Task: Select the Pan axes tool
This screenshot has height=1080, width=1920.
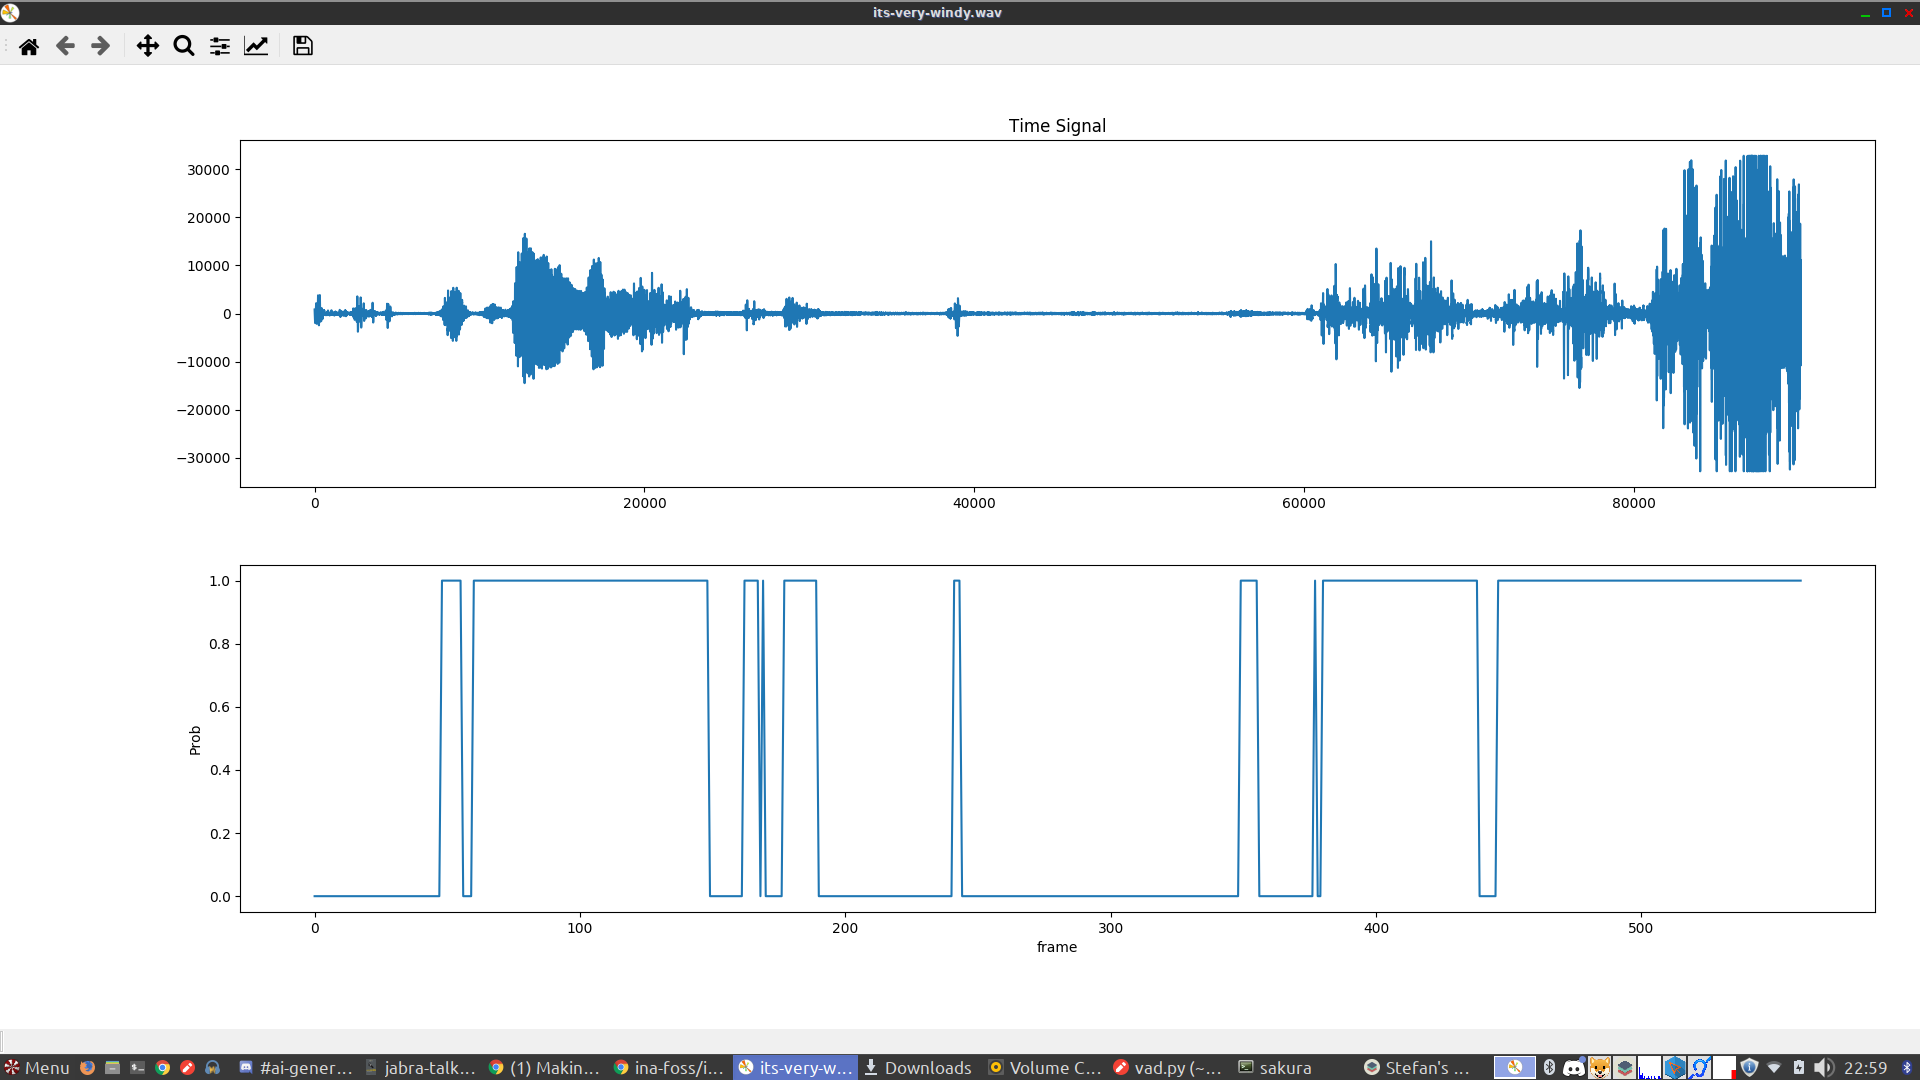Action: pyautogui.click(x=147, y=46)
